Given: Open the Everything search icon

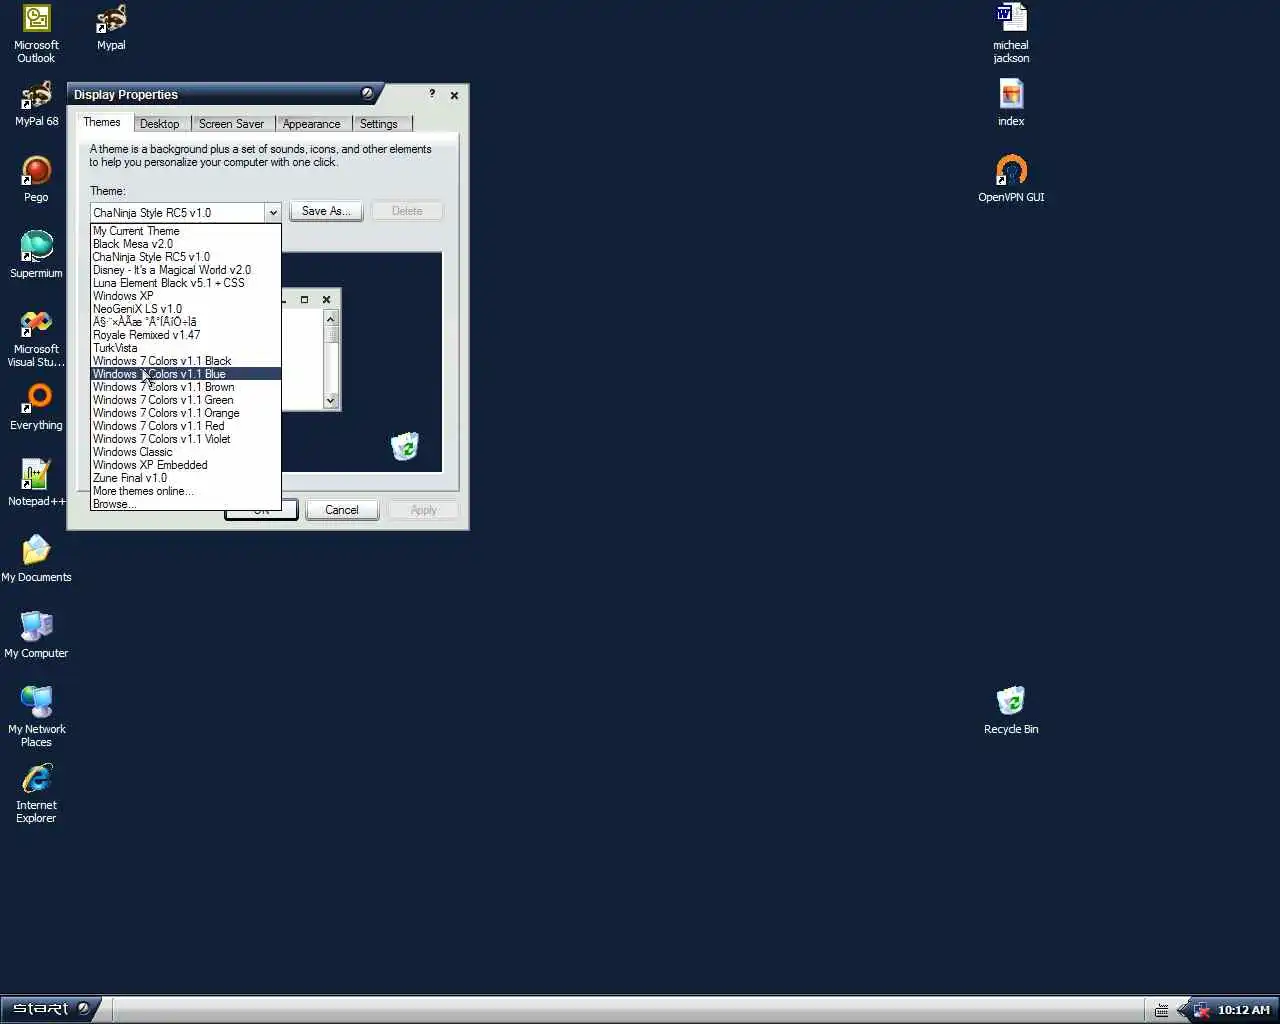Looking at the screenshot, I should [x=36, y=408].
